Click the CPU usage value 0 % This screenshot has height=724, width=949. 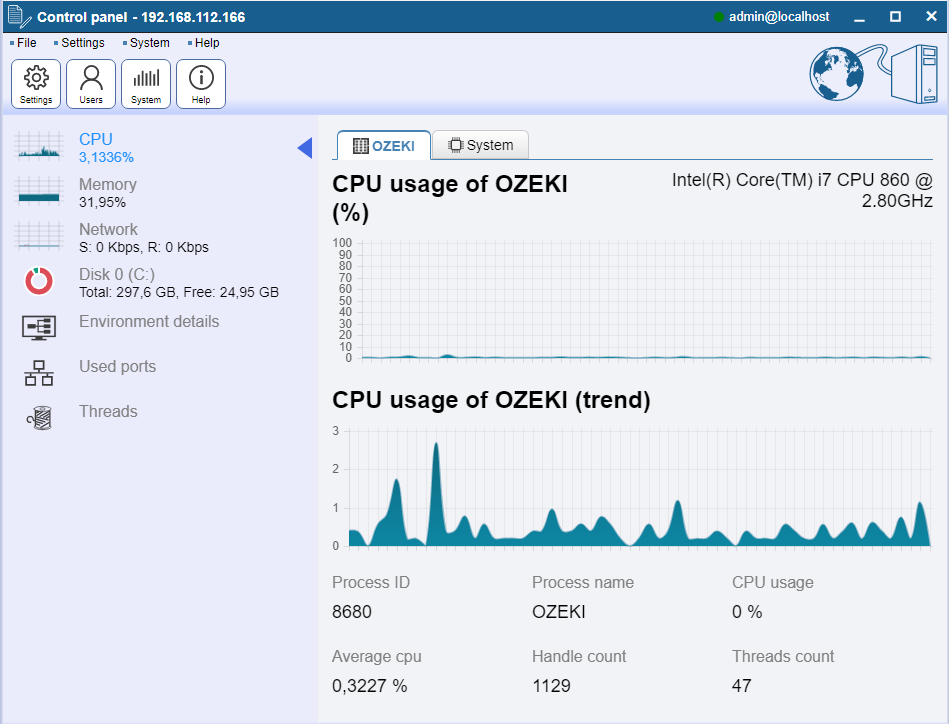point(747,612)
